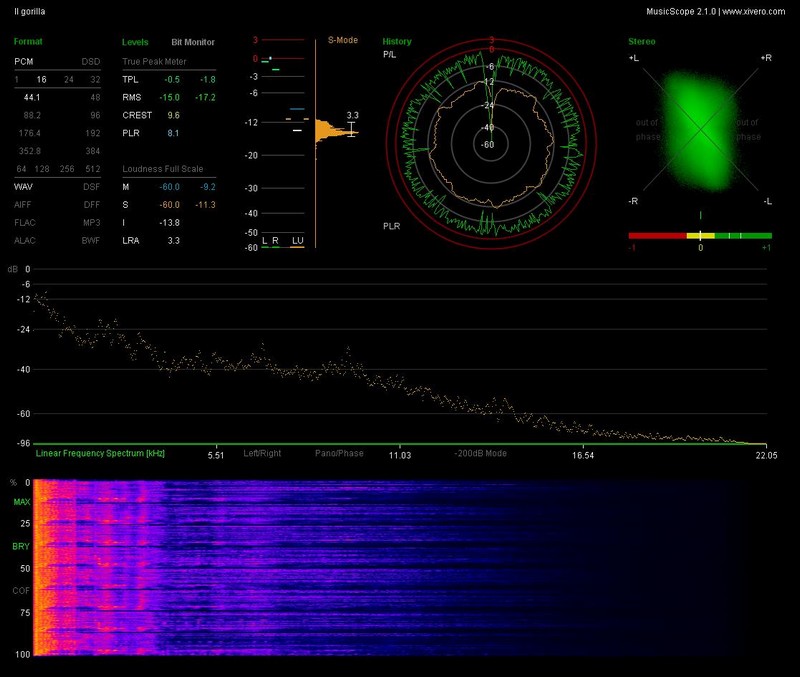The width and height of the screenshot is (800, 677).
Task: Select the WAV file format
Action: click(23, 187)
